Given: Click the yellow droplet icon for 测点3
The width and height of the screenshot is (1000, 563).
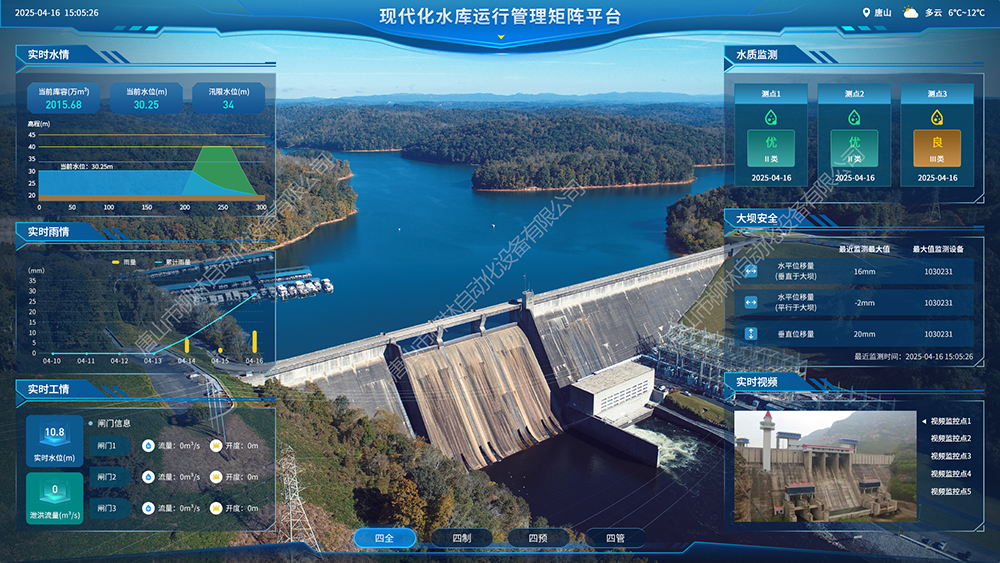Looking at the screenshot, I should tap(937, 116).
